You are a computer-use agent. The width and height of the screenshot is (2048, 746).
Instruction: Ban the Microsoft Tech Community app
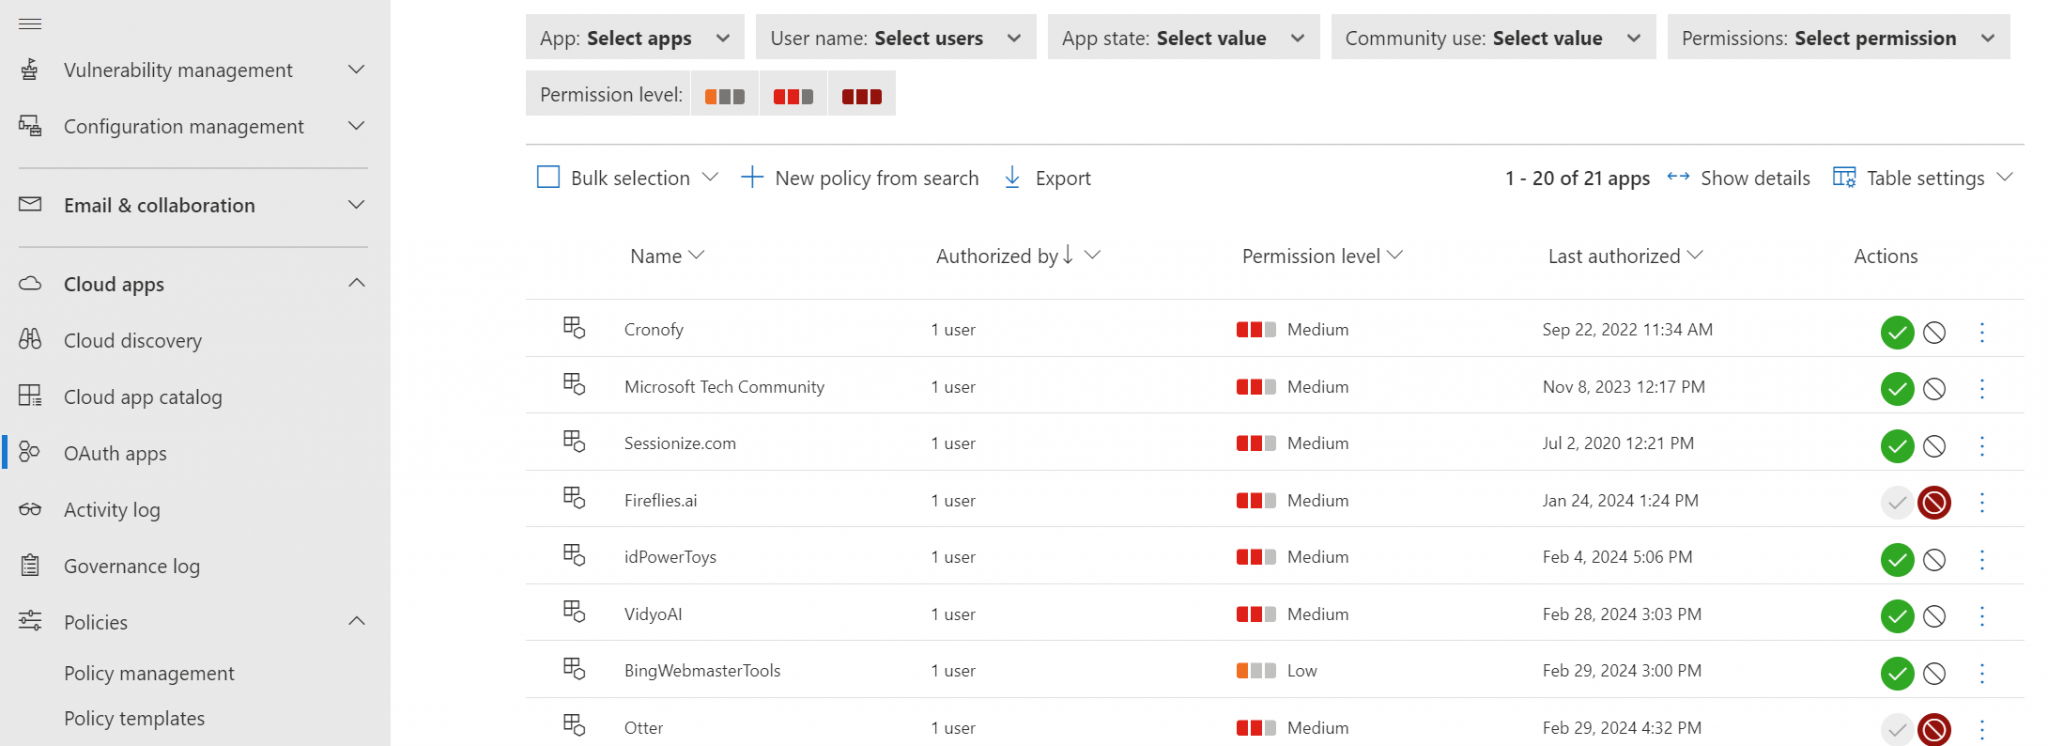click(1934, 389)
